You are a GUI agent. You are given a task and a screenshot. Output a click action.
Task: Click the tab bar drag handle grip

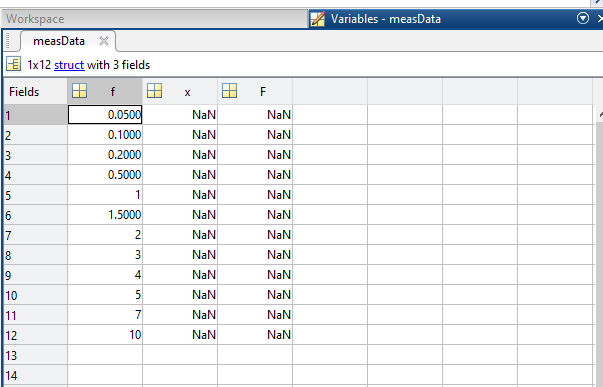[x=8, y=41]
